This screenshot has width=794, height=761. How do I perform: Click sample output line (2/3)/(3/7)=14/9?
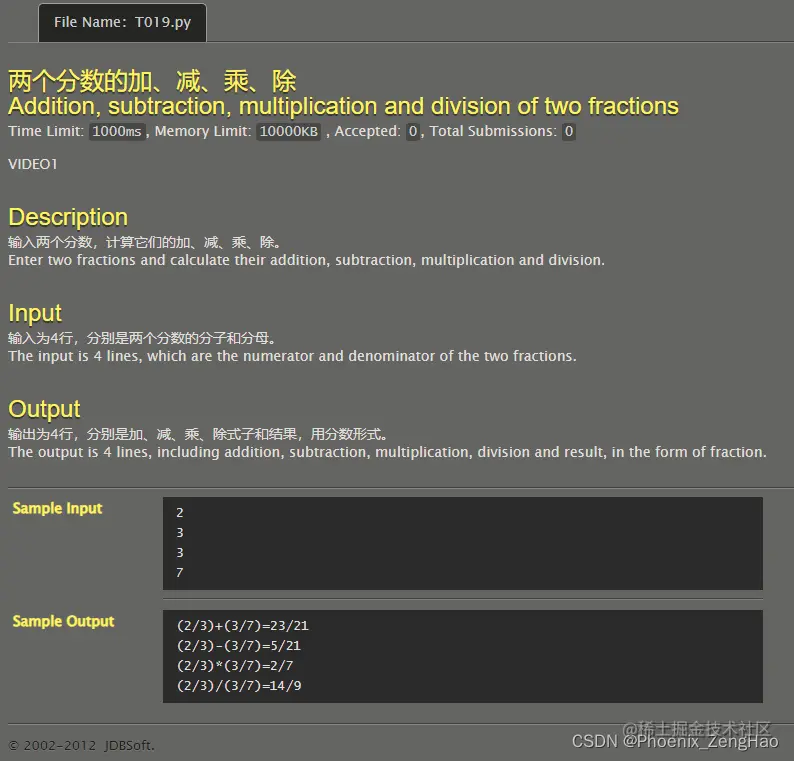coord(239,686)
